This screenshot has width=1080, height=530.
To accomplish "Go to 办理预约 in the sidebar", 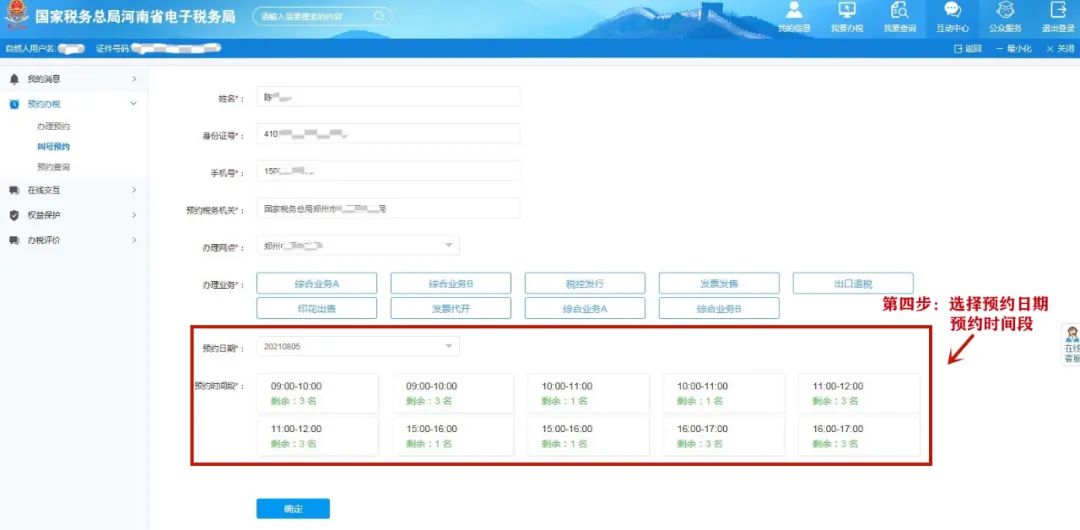I will pyautogui.click(x=53, y=127).
